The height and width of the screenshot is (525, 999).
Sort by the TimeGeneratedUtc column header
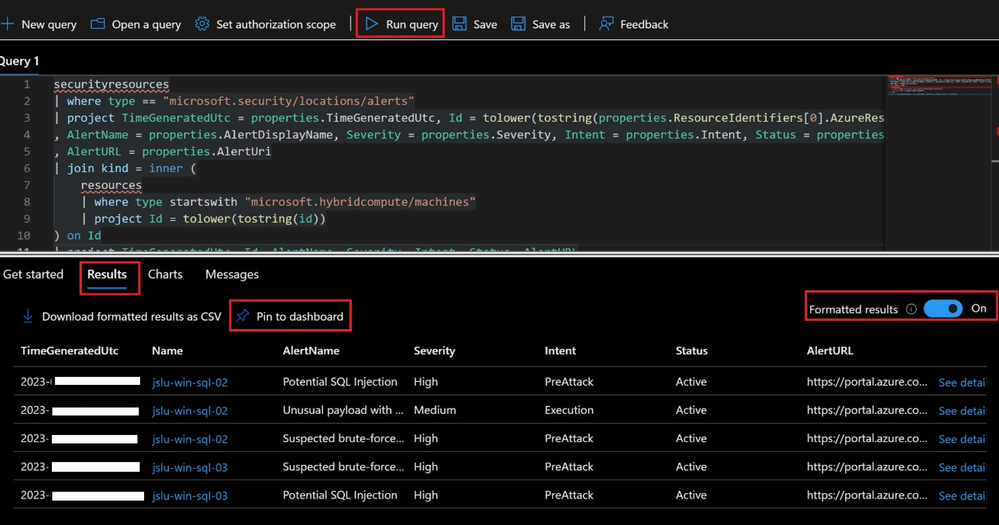(69, 350)
